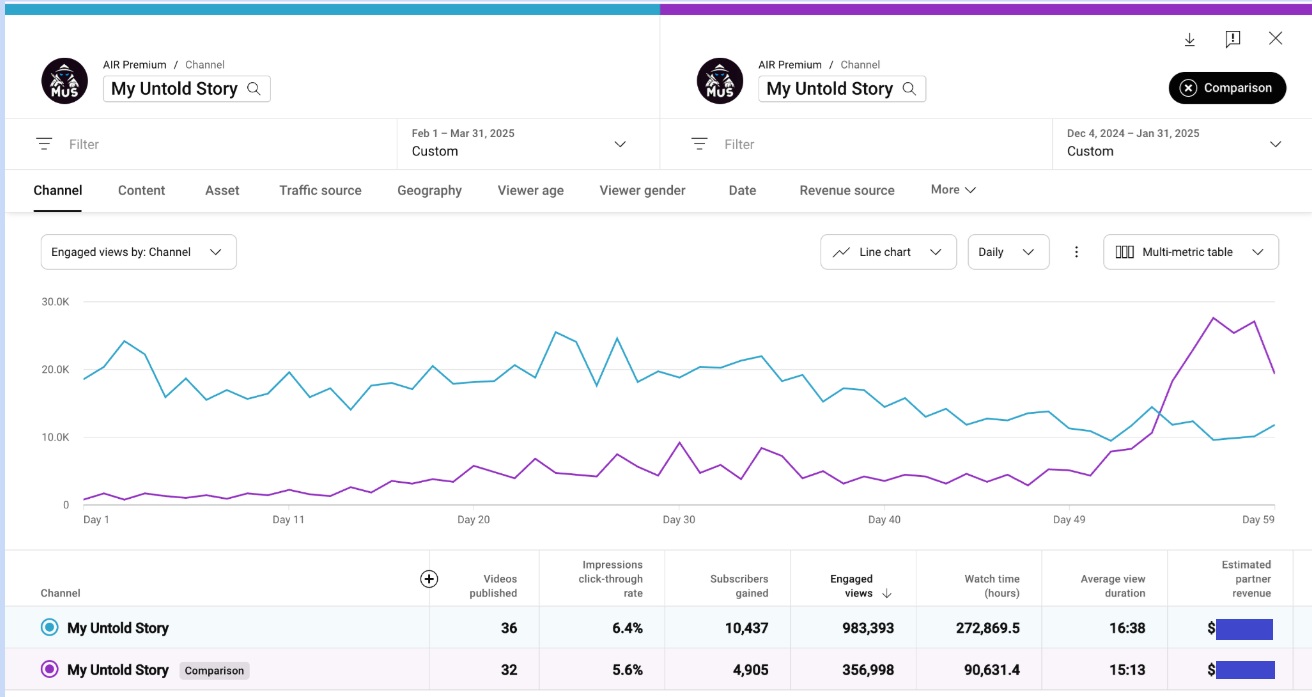Screen dimensions: 1312x697
Task: Click the Multi-metric table selector
Action: [x=1191, y=252]
